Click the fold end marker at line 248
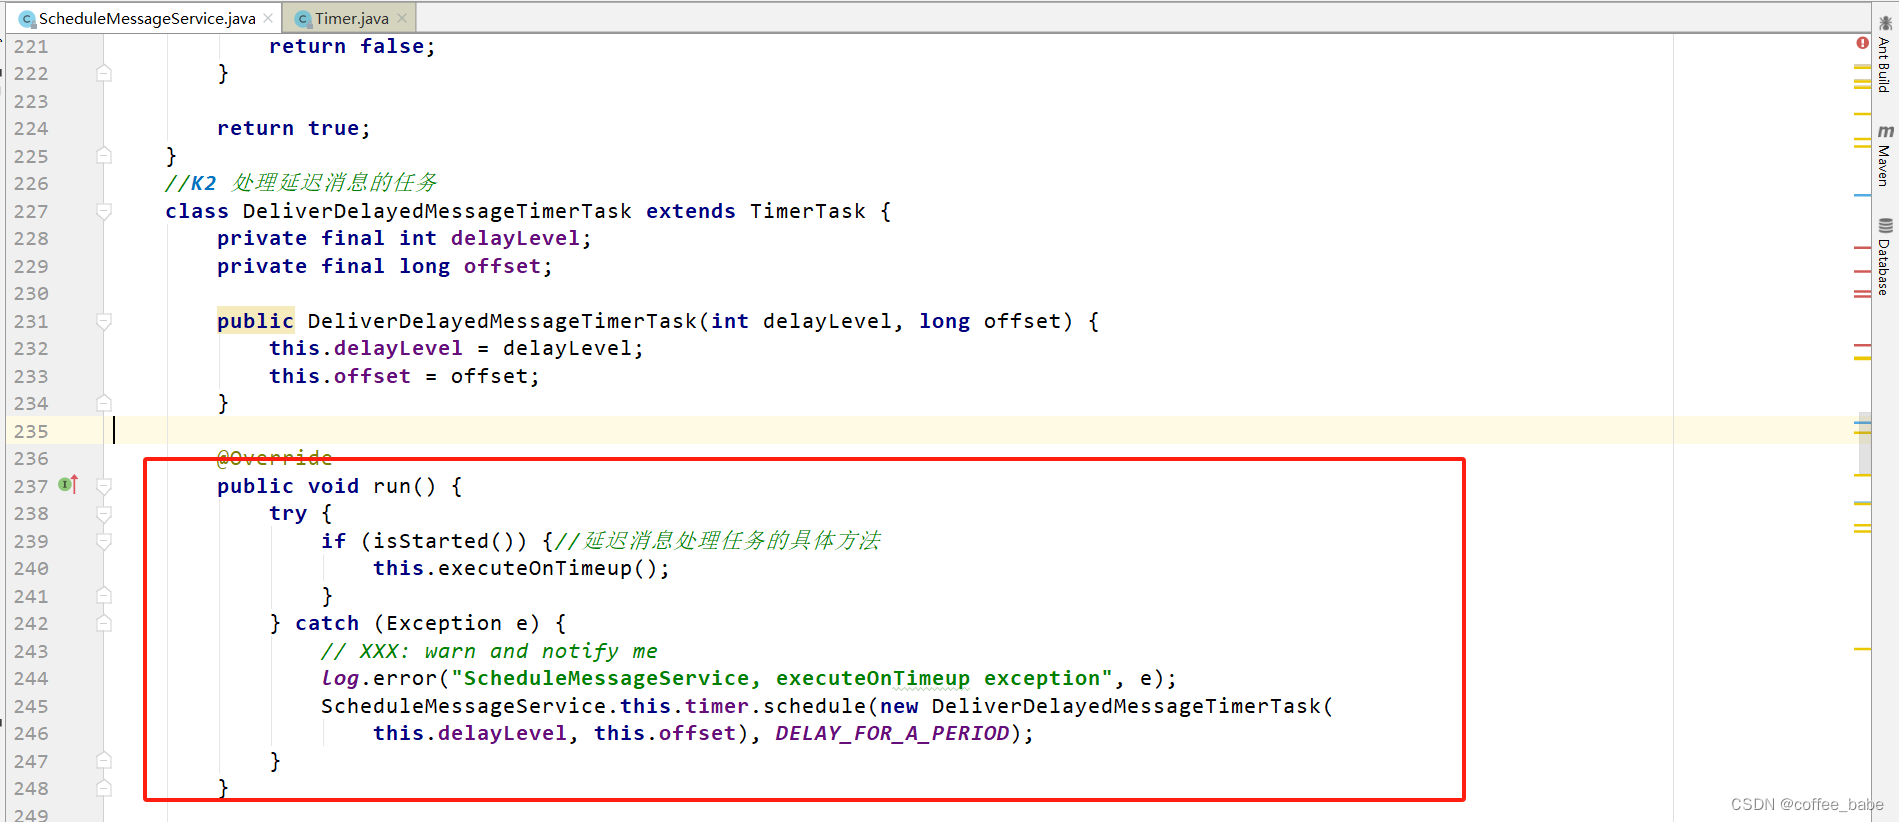 pos(104,788)
